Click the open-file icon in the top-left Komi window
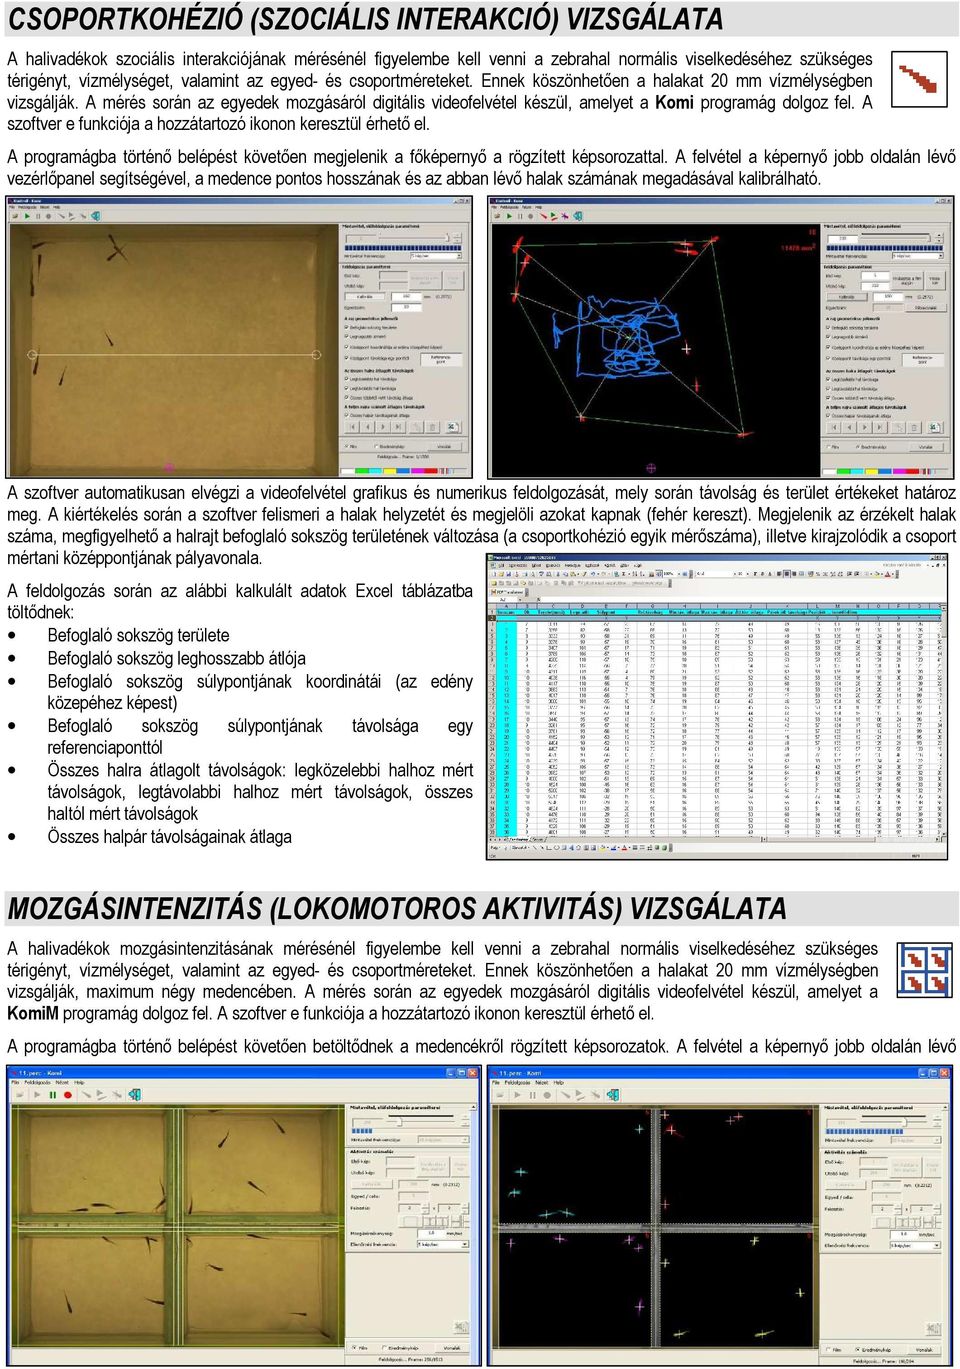The image size is (960, 1369). [16, 216]
